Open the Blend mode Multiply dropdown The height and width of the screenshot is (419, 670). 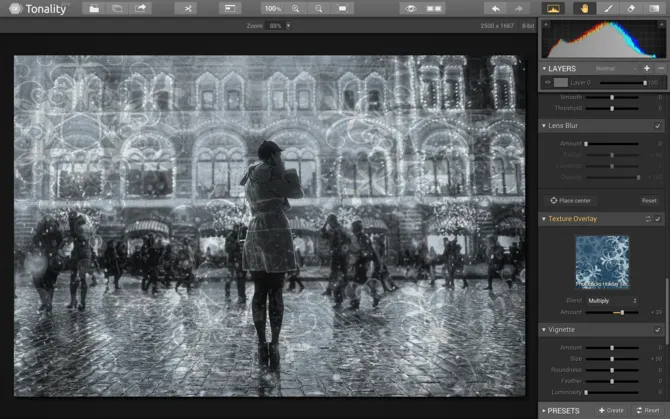click(612, 300)
